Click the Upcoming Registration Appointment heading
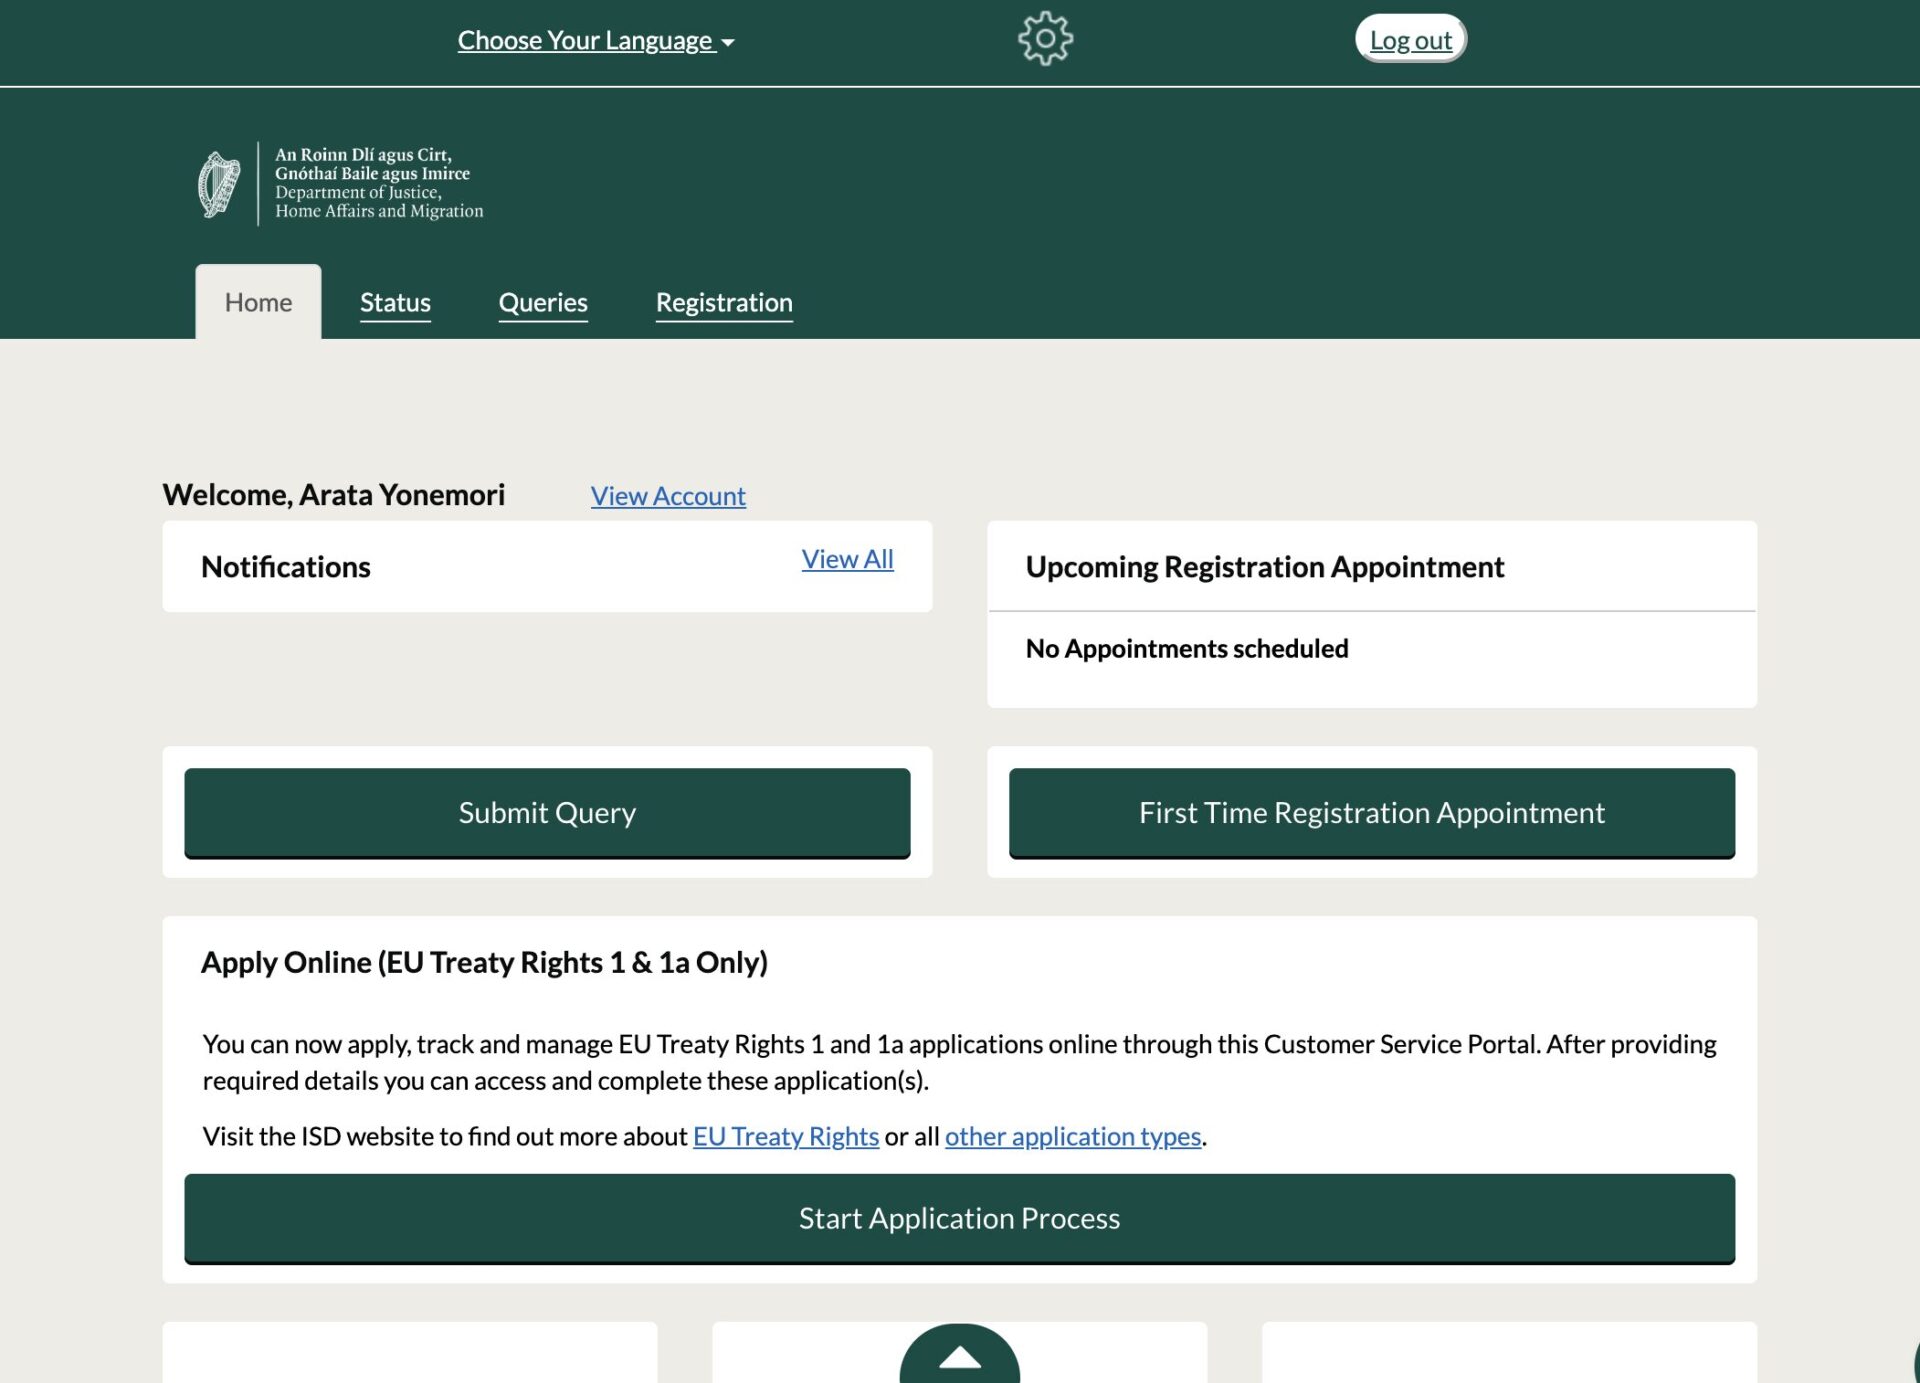 point(1264,567)
